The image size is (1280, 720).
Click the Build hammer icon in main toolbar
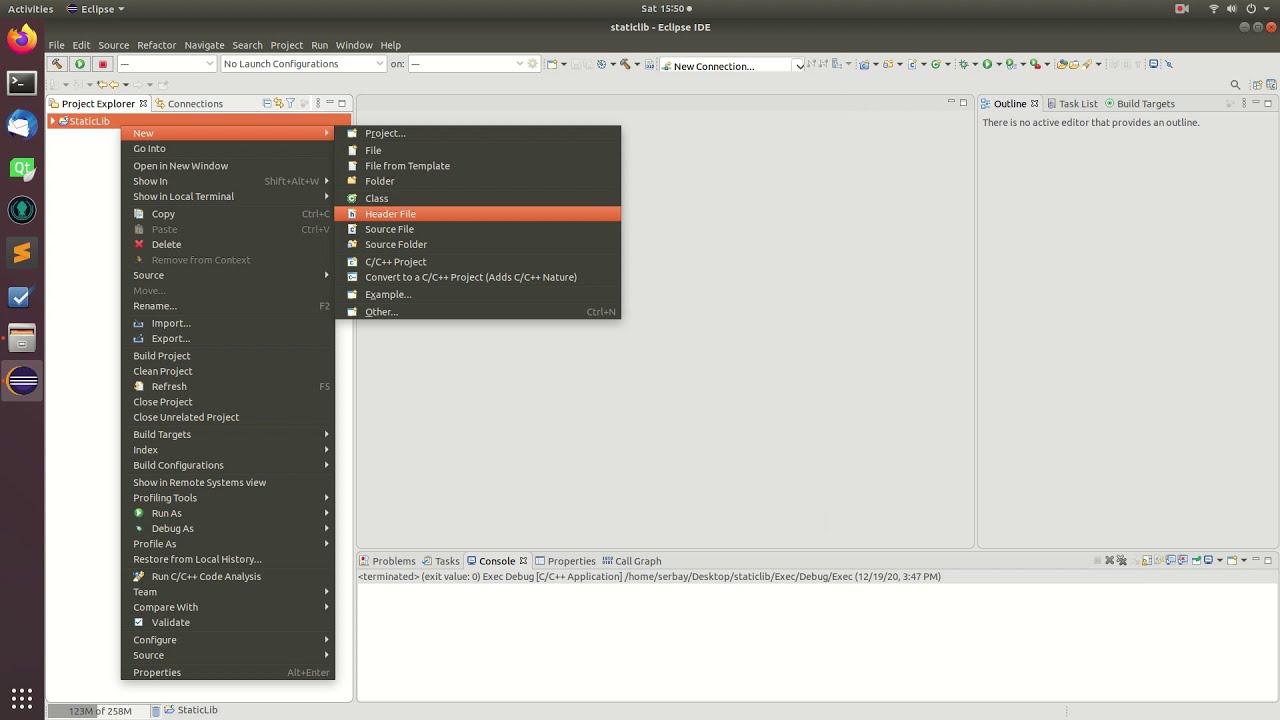click(x=626, y=64)
